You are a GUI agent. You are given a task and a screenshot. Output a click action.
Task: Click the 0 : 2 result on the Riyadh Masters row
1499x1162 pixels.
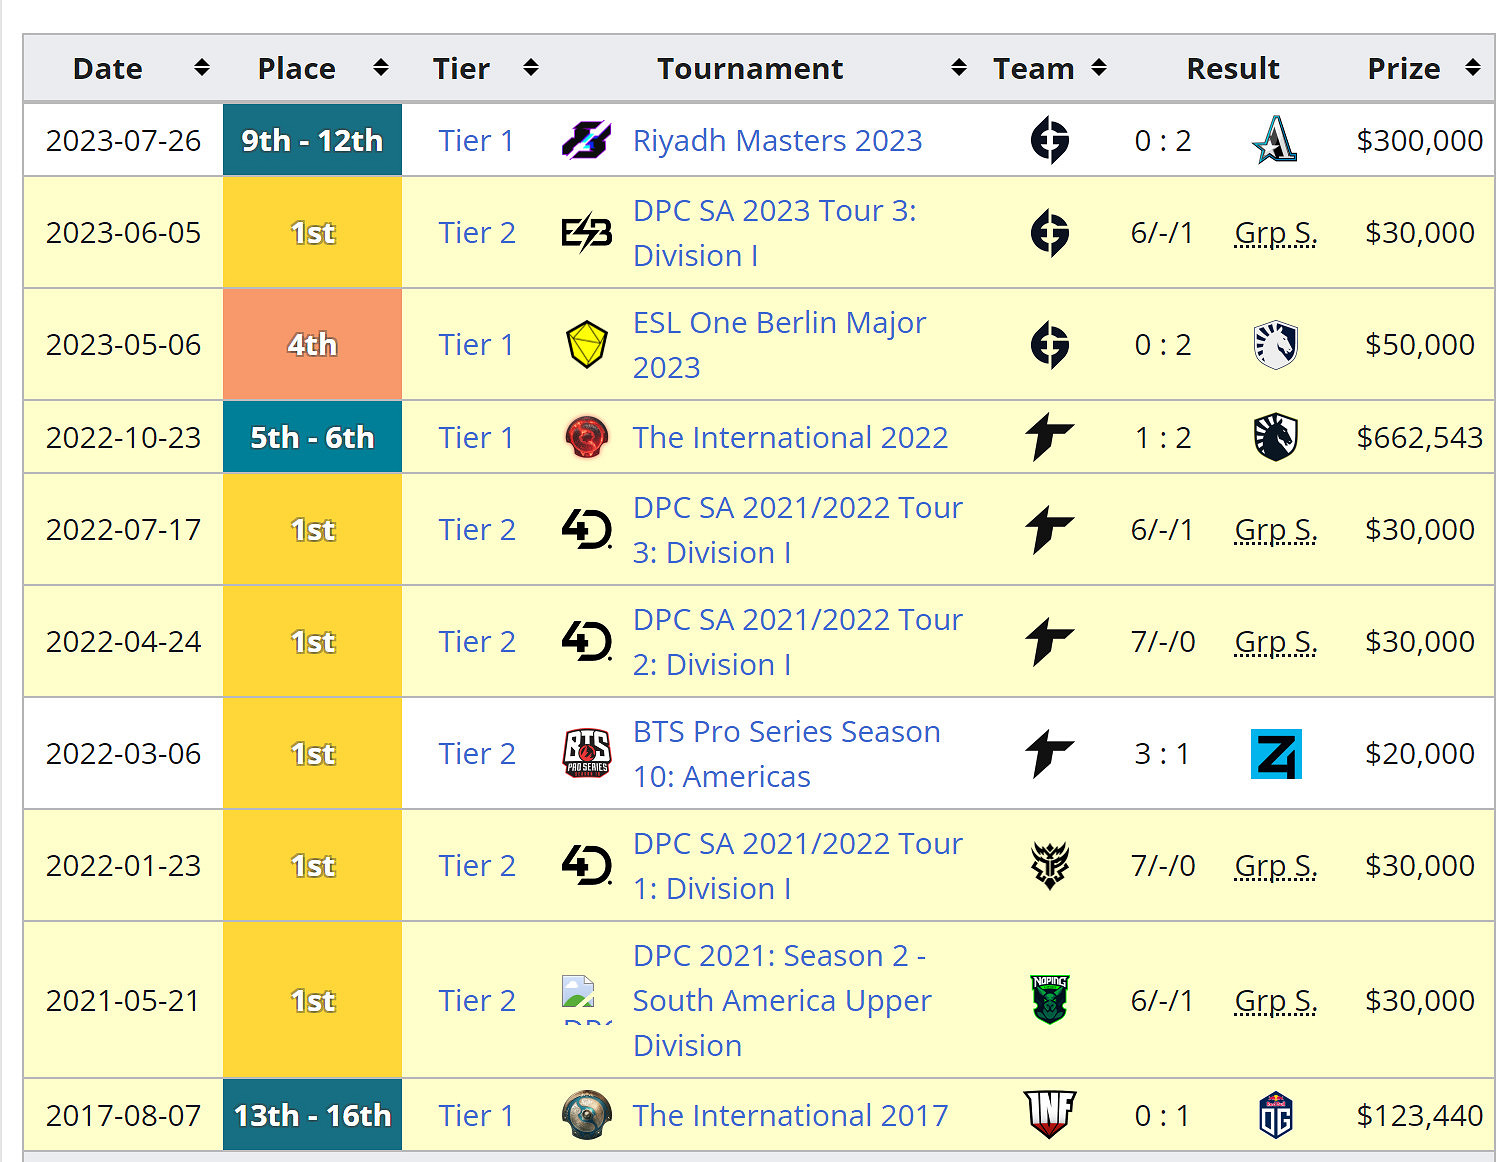1162,141
